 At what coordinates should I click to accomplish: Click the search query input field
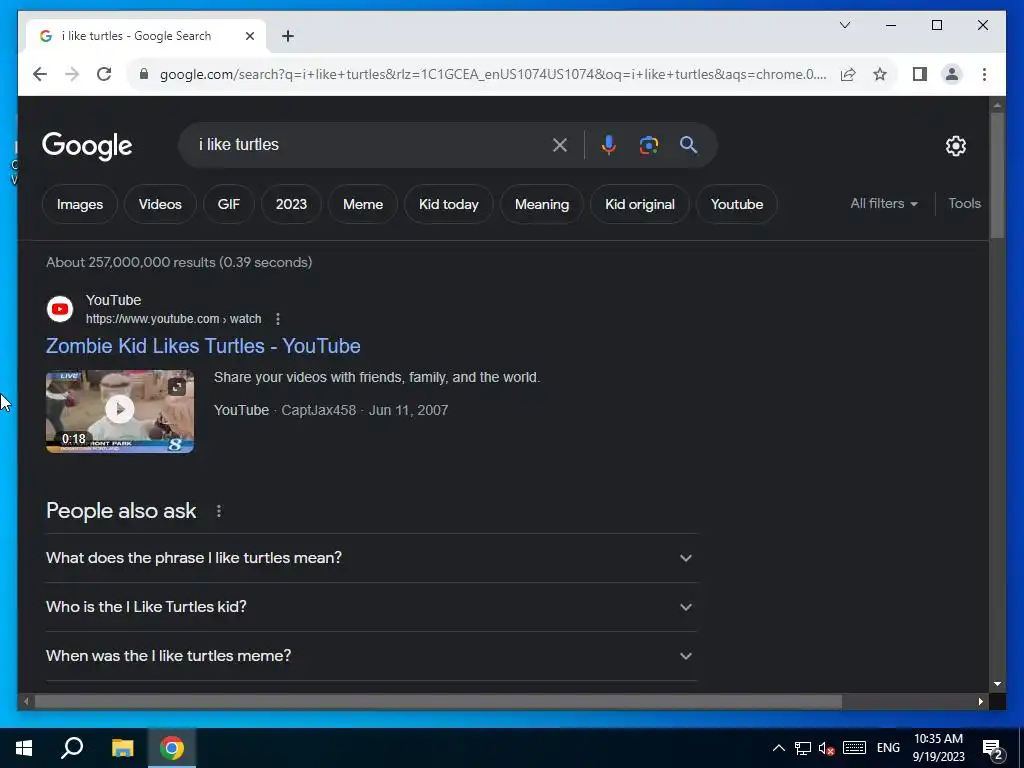coord(369,144)
